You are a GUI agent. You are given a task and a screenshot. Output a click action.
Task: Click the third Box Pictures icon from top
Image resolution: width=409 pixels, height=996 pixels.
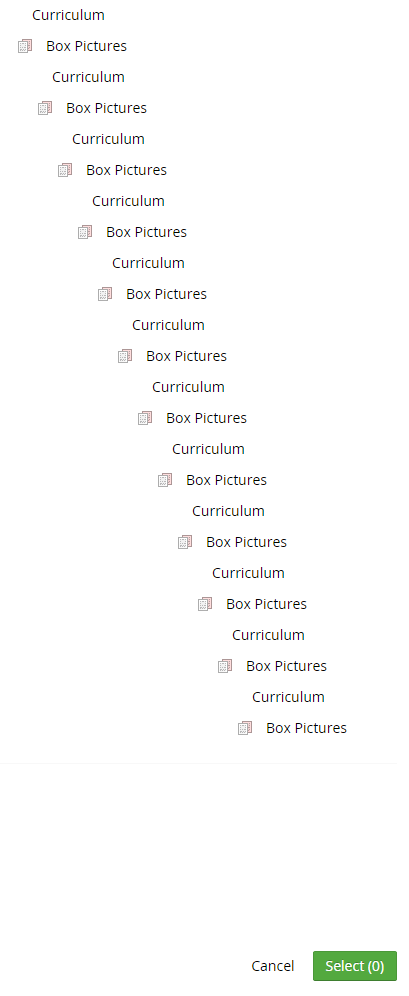pos(65,170)
